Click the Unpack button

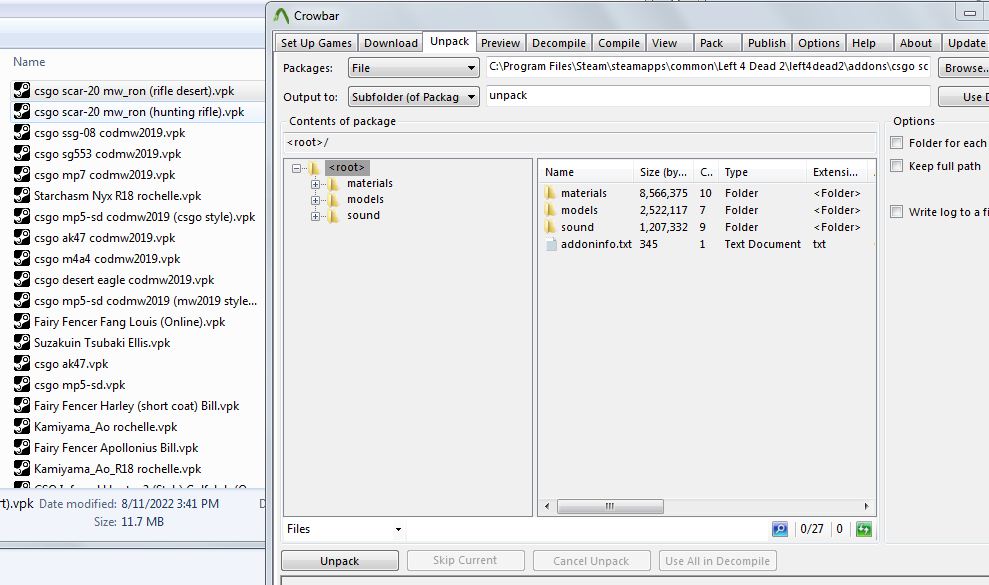(x=339, y=560)
